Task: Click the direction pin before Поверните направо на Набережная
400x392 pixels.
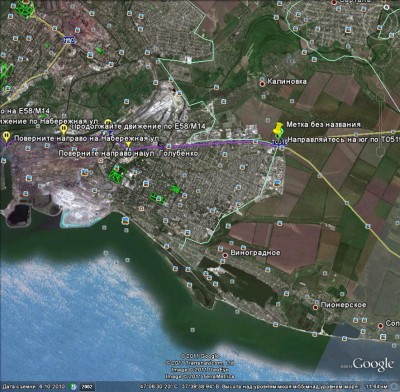Action: [x=6, y=136]
